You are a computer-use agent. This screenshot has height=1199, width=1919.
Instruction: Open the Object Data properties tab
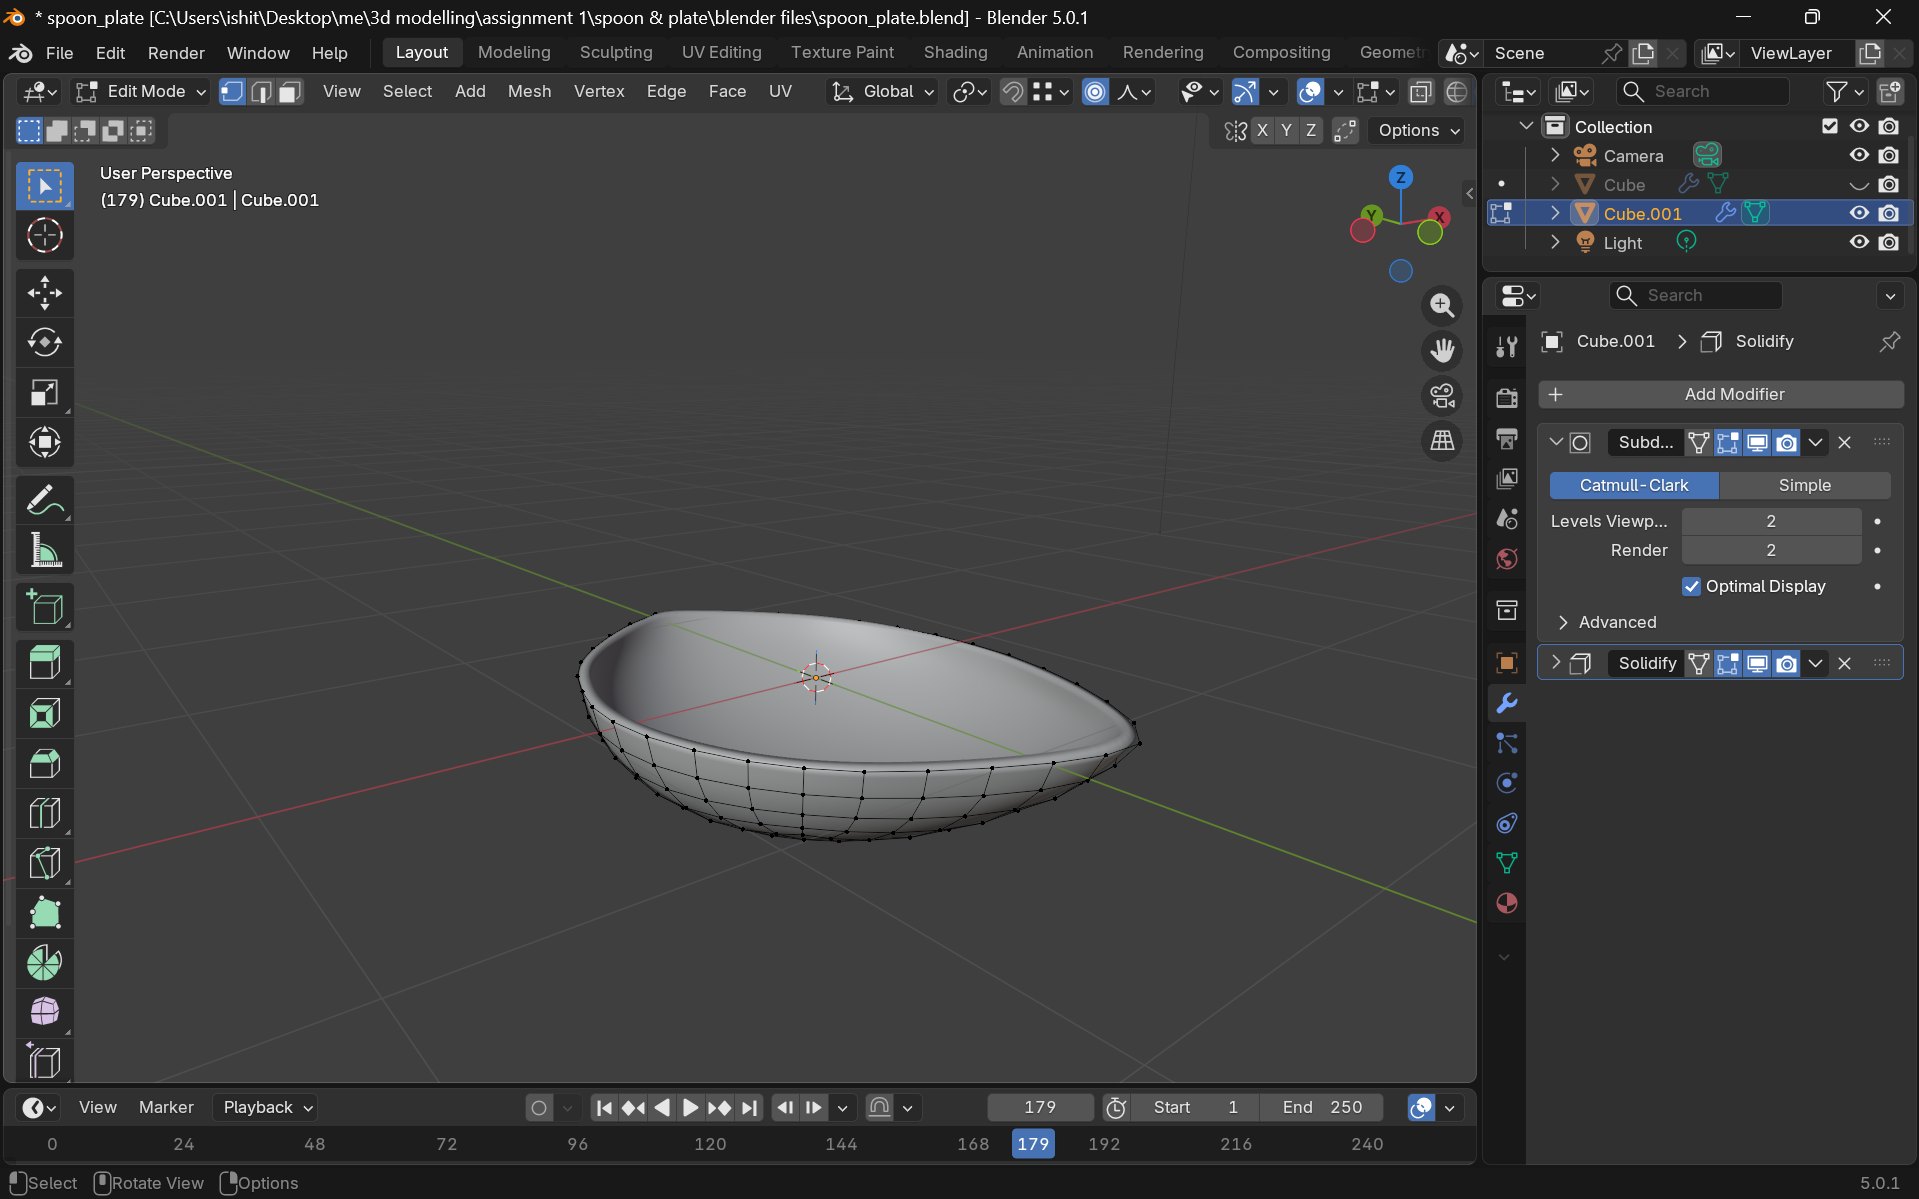tap(1507, 863)
